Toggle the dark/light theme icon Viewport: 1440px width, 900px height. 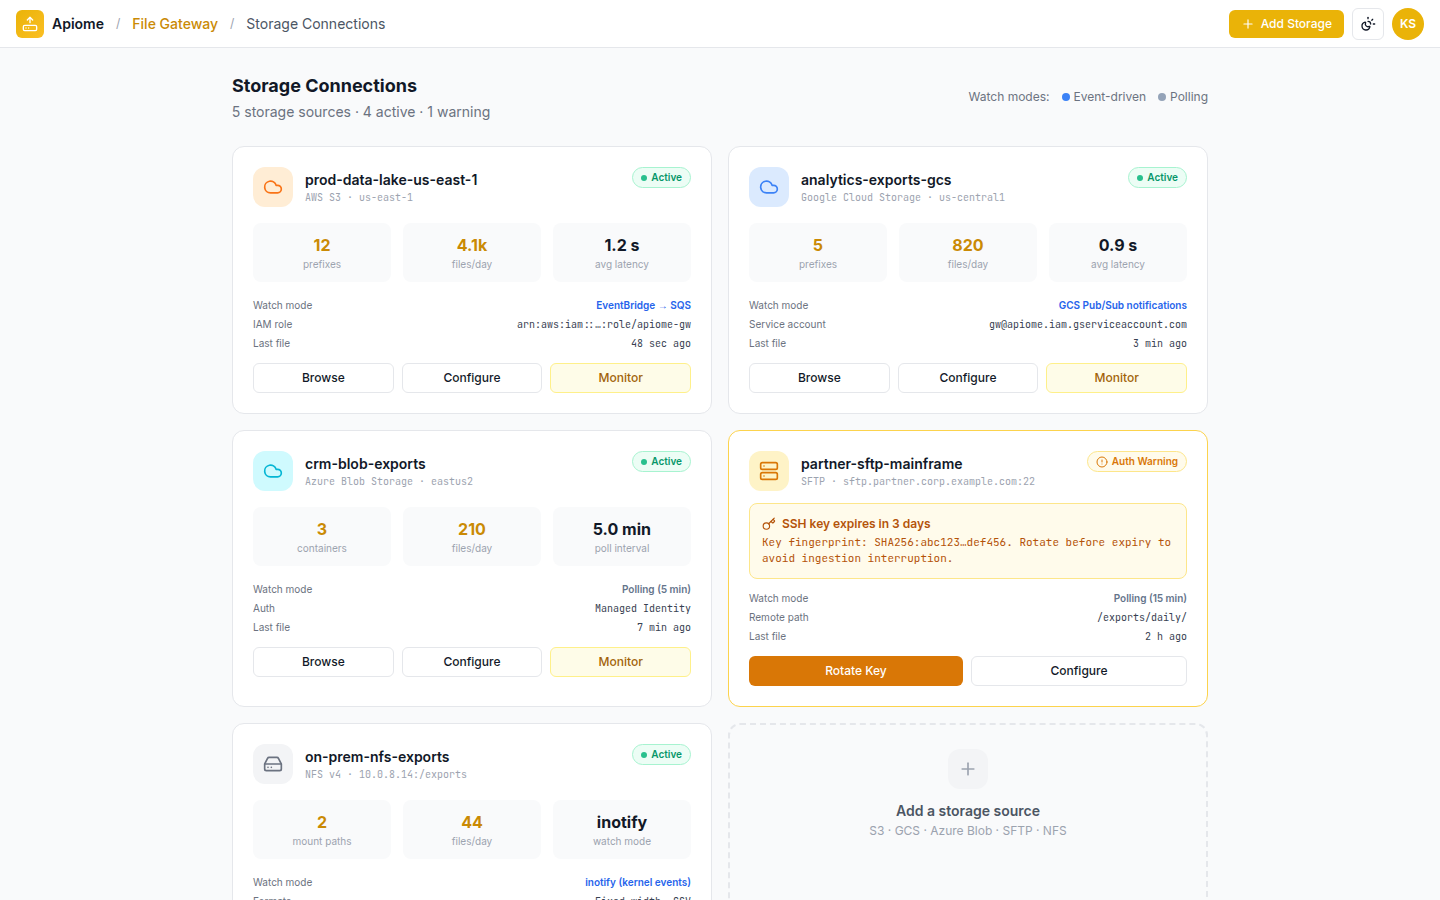pyautogui.click(x=1368, y=24)
